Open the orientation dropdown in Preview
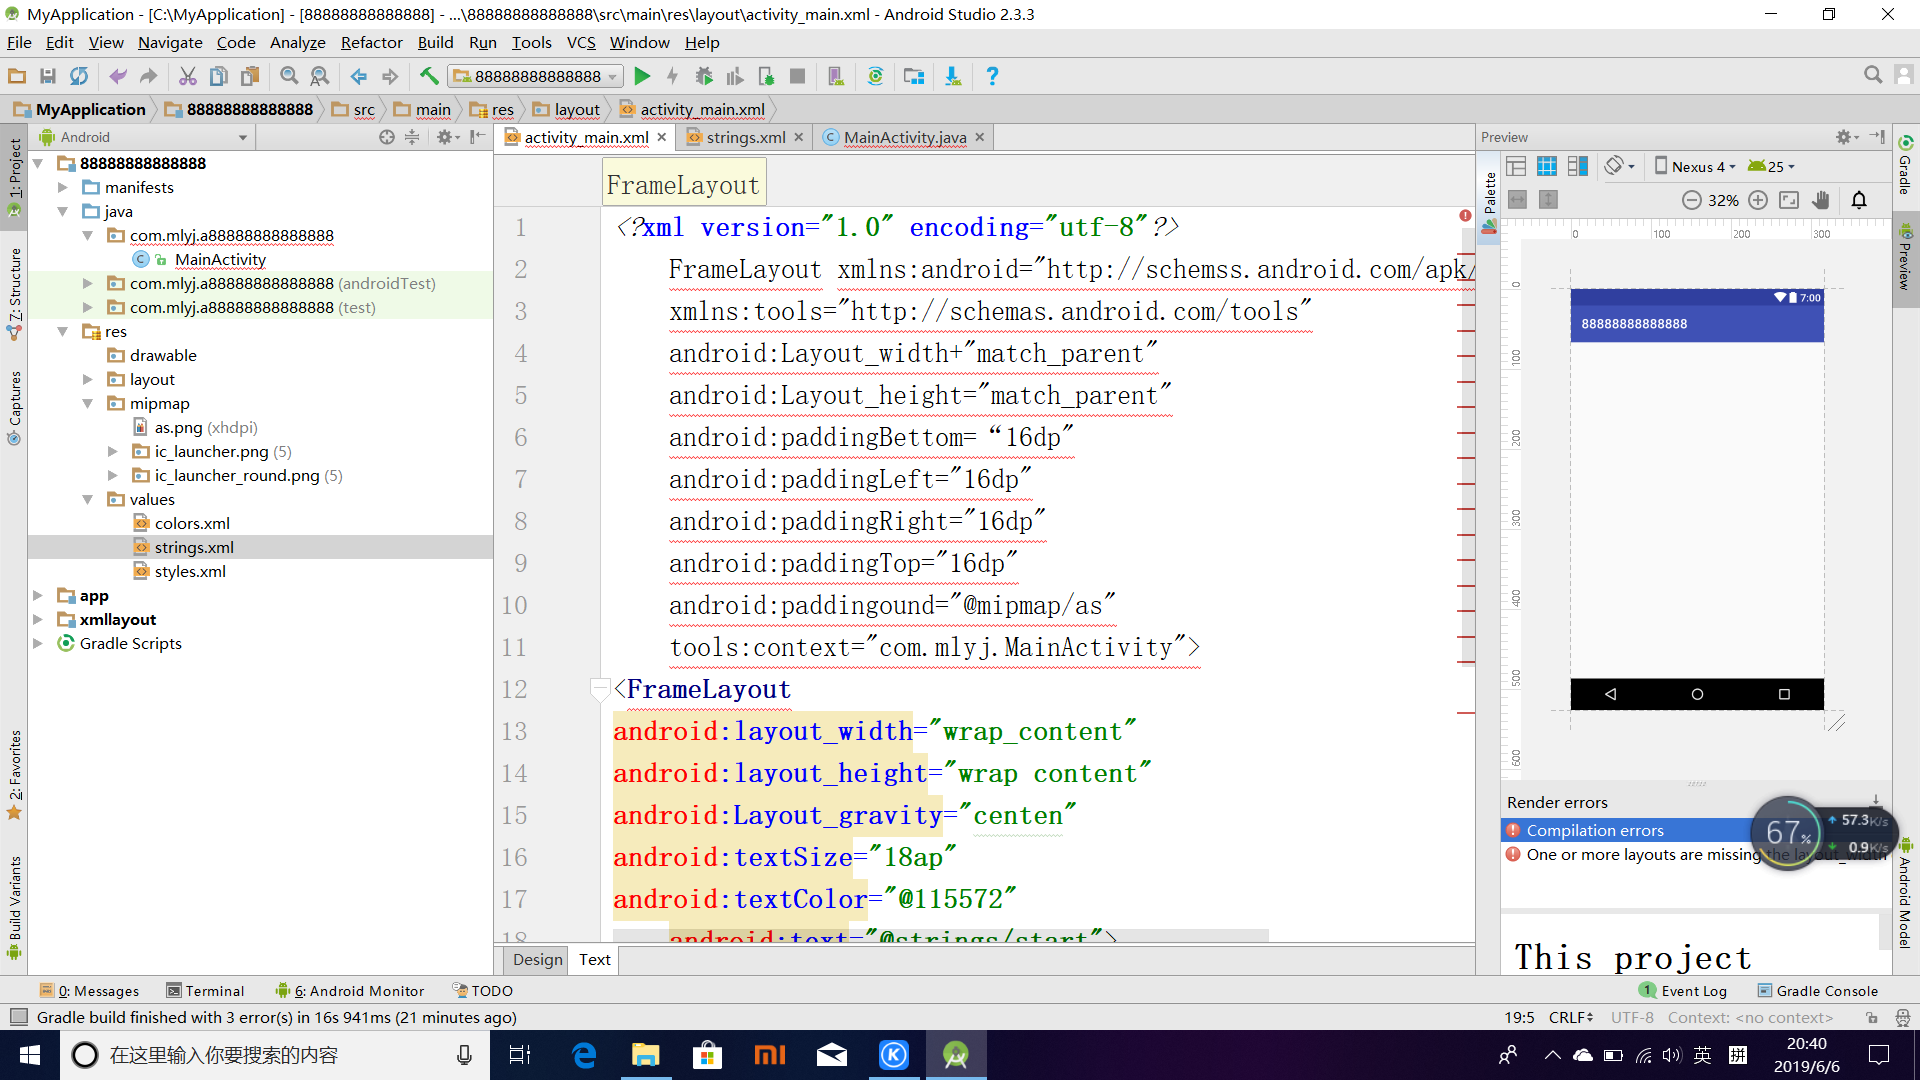This screenshot has width=1920, height=1080. point(1619,166)
